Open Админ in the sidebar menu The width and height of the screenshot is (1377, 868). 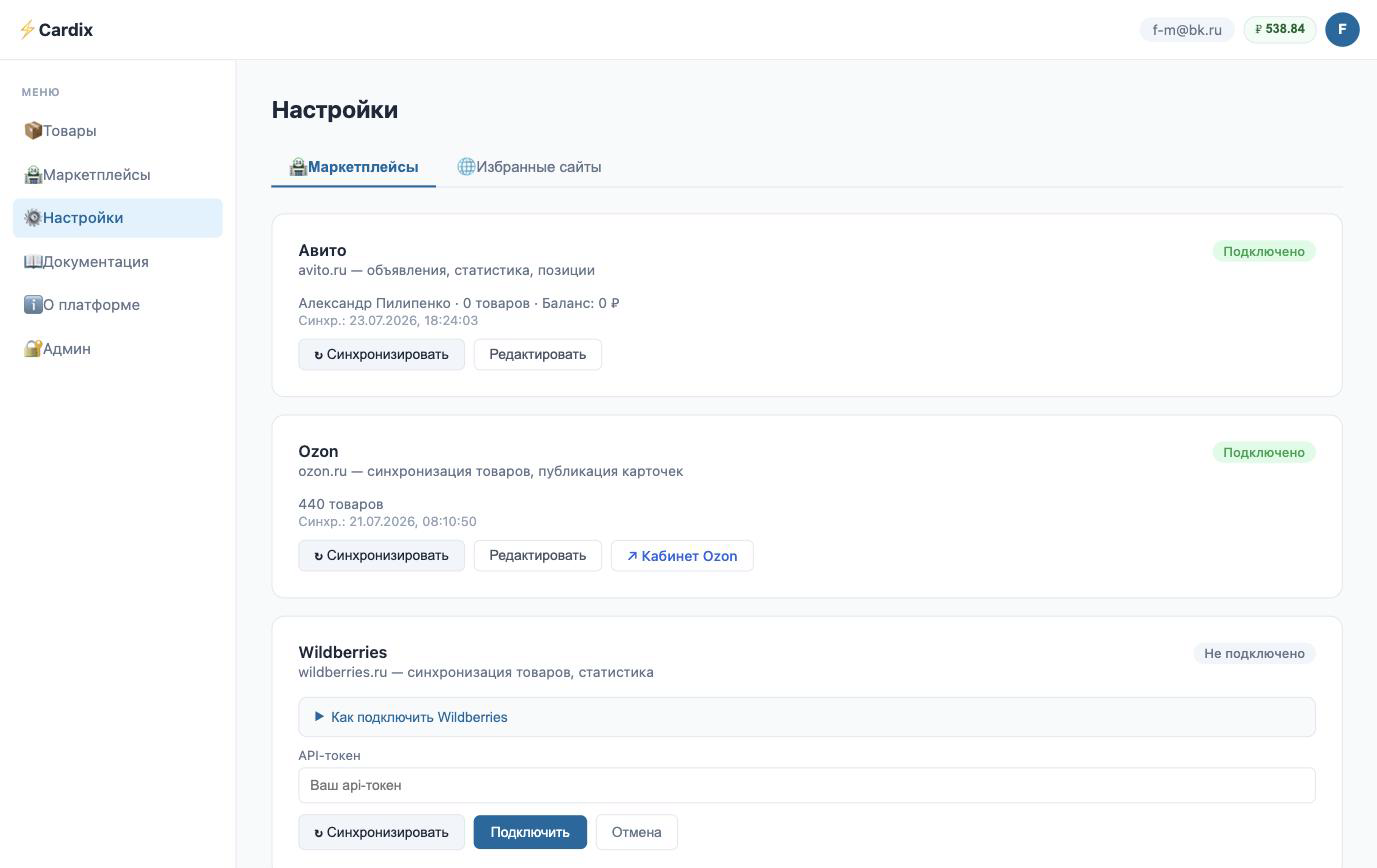118,349
